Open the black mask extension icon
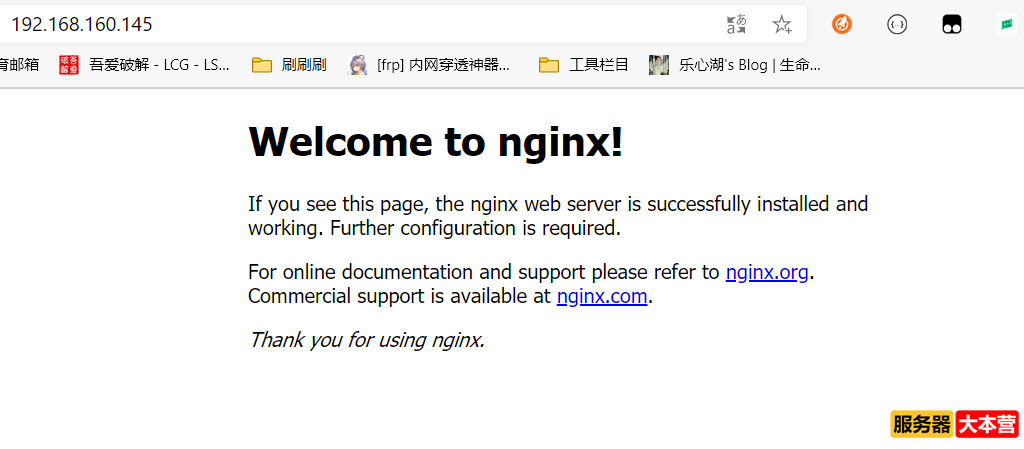This screenshot has height=449, width=1024. point(952,25)
